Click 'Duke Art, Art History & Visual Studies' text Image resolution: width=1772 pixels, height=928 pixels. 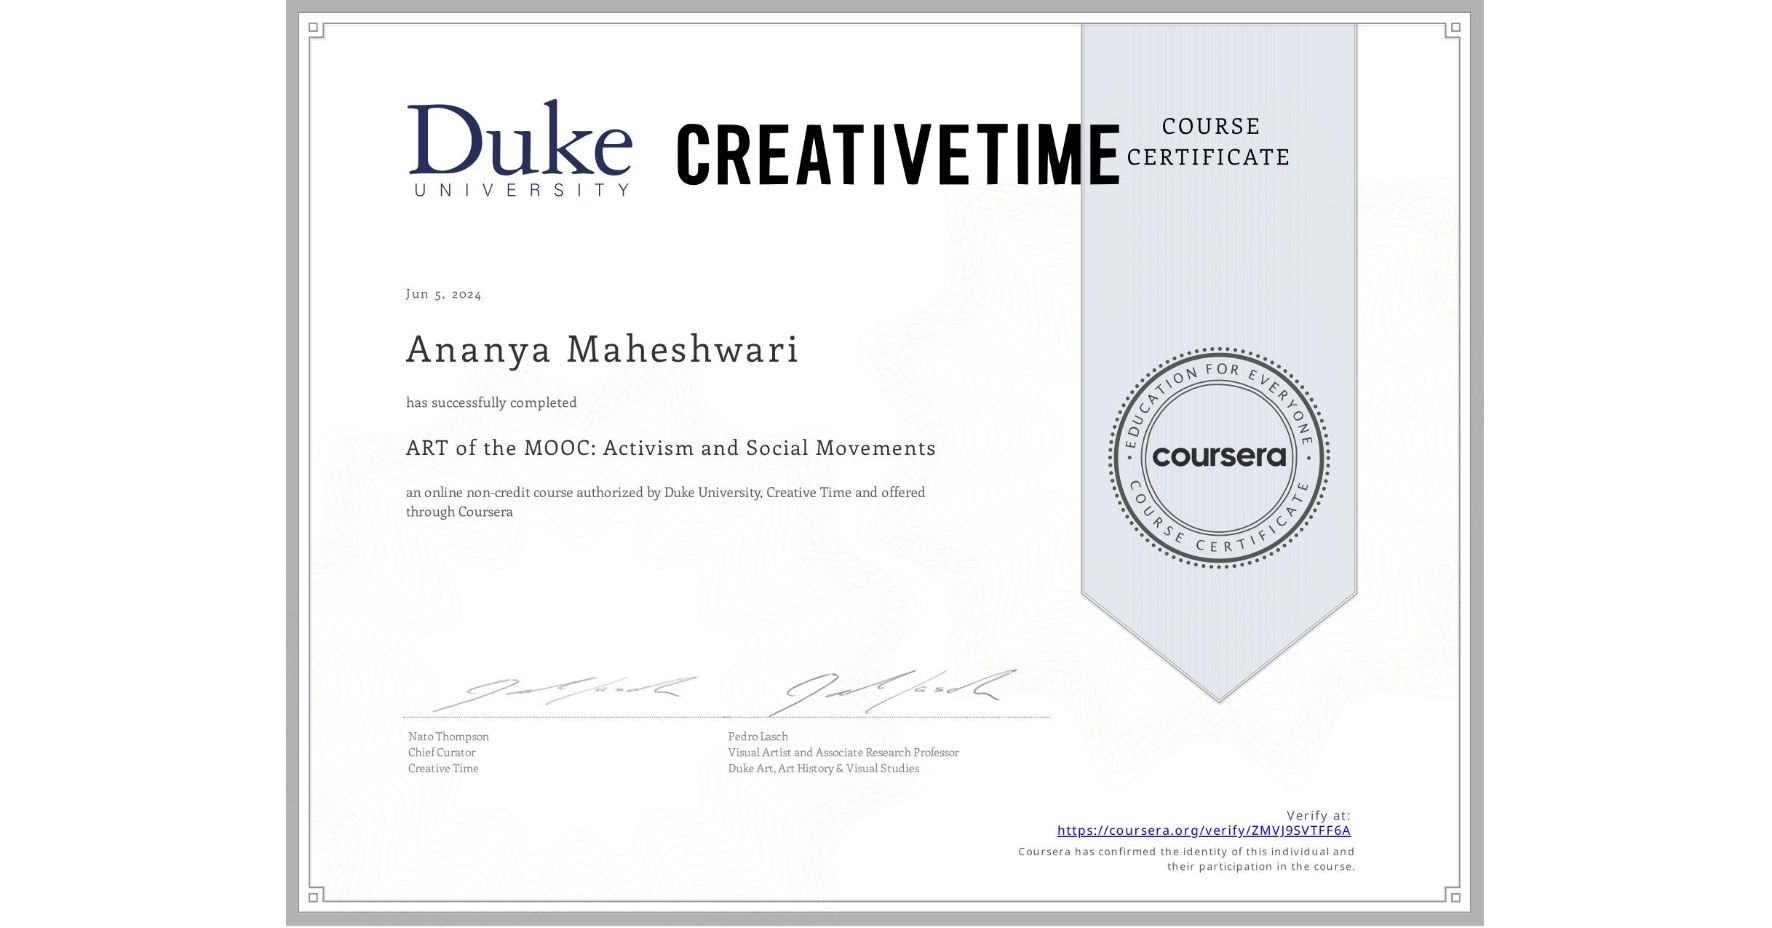click(x=823, y=768)
